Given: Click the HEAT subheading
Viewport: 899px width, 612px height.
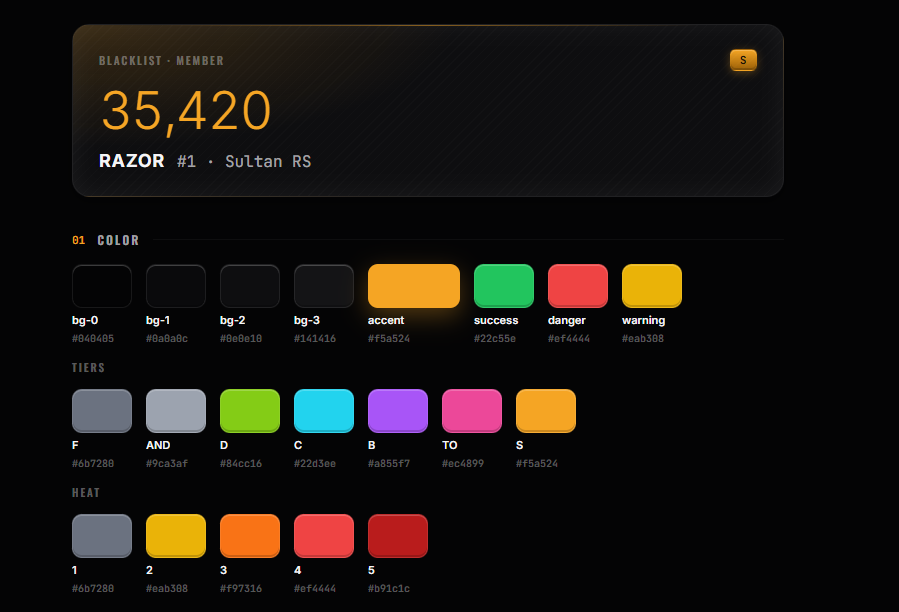Looking at the screenshot, I should (x=86, y=493).
